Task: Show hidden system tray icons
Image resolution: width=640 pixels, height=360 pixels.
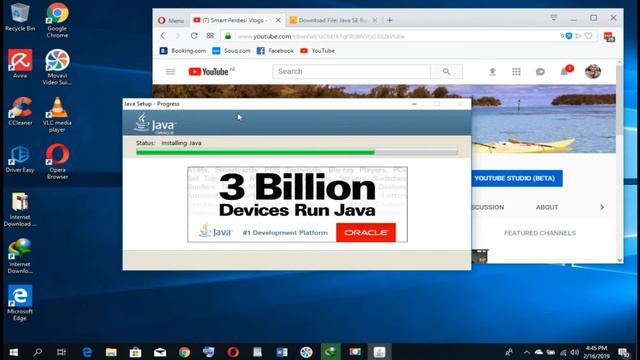Action: 527,352
